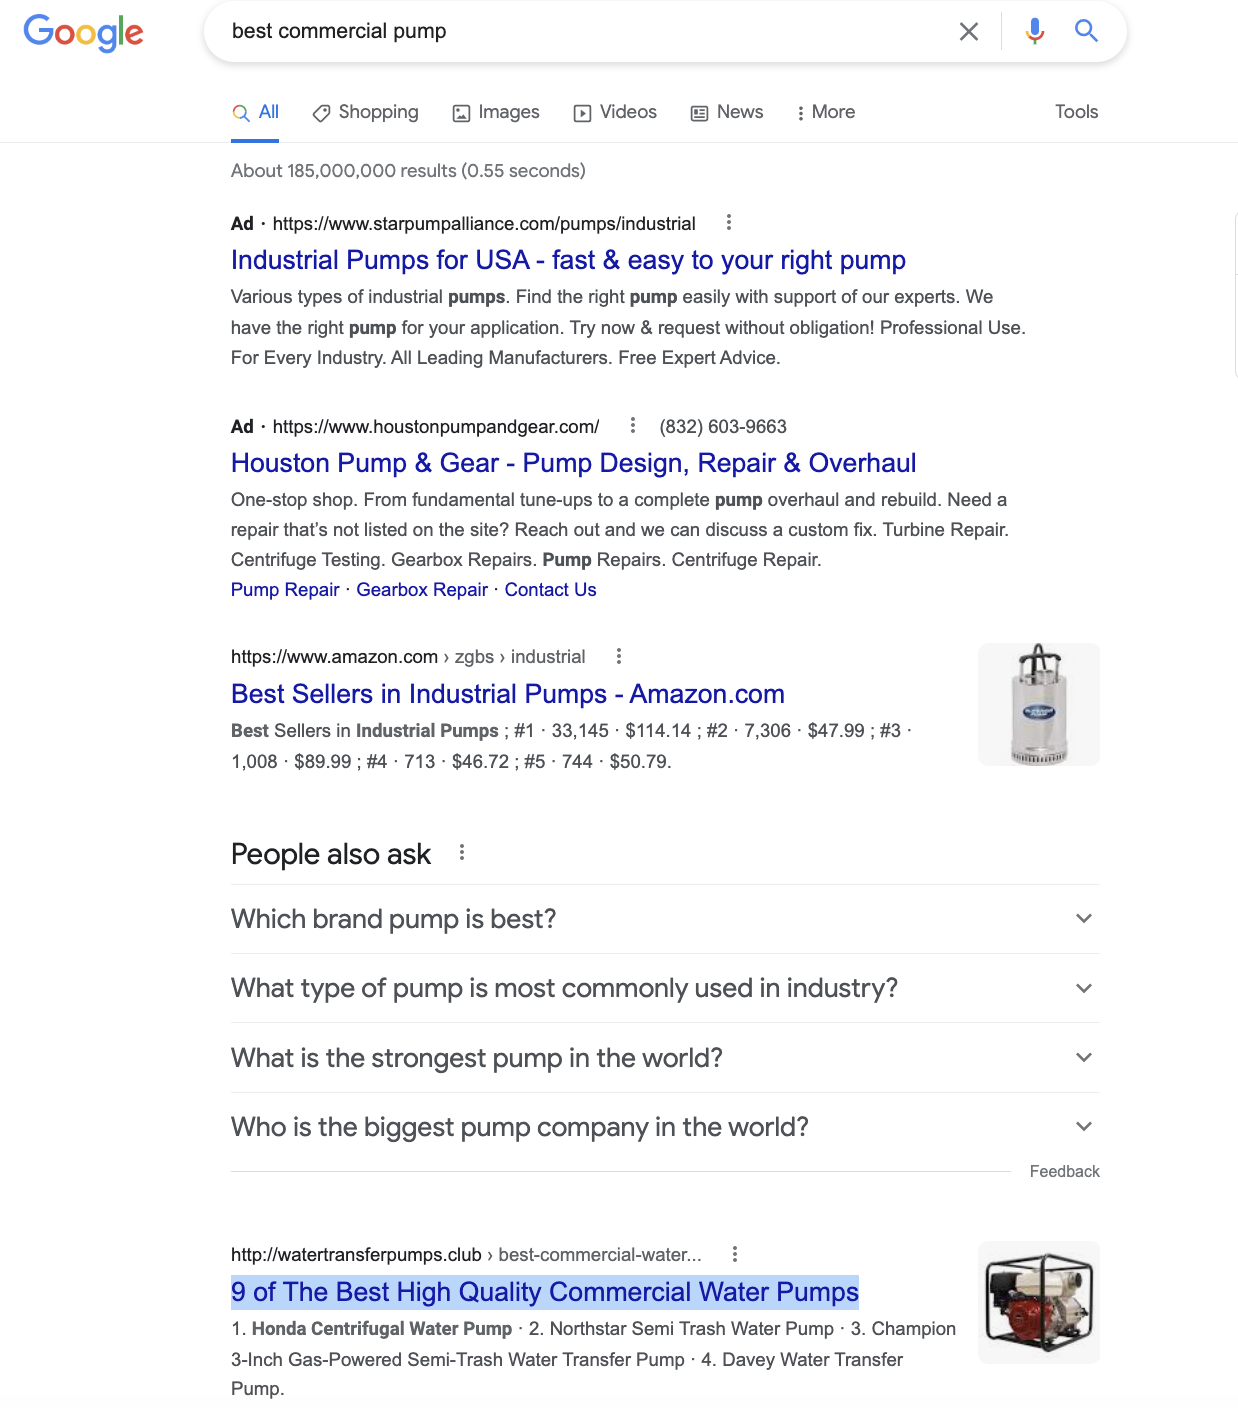The image size is (1238, 1408).
Task: Expand "Which brand pump is best?" question
Action: coord(665,919)
